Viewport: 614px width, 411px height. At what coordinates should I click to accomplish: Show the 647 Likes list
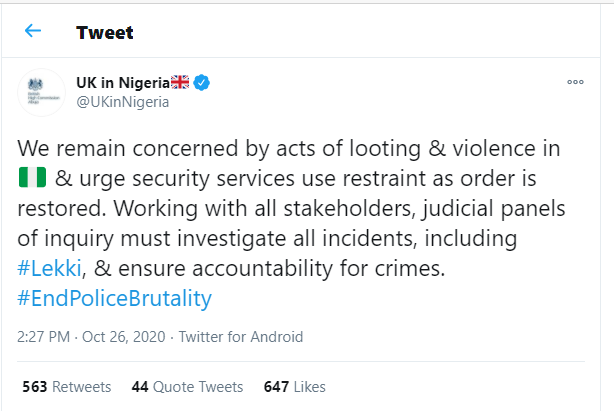click(x=294, y=386)
